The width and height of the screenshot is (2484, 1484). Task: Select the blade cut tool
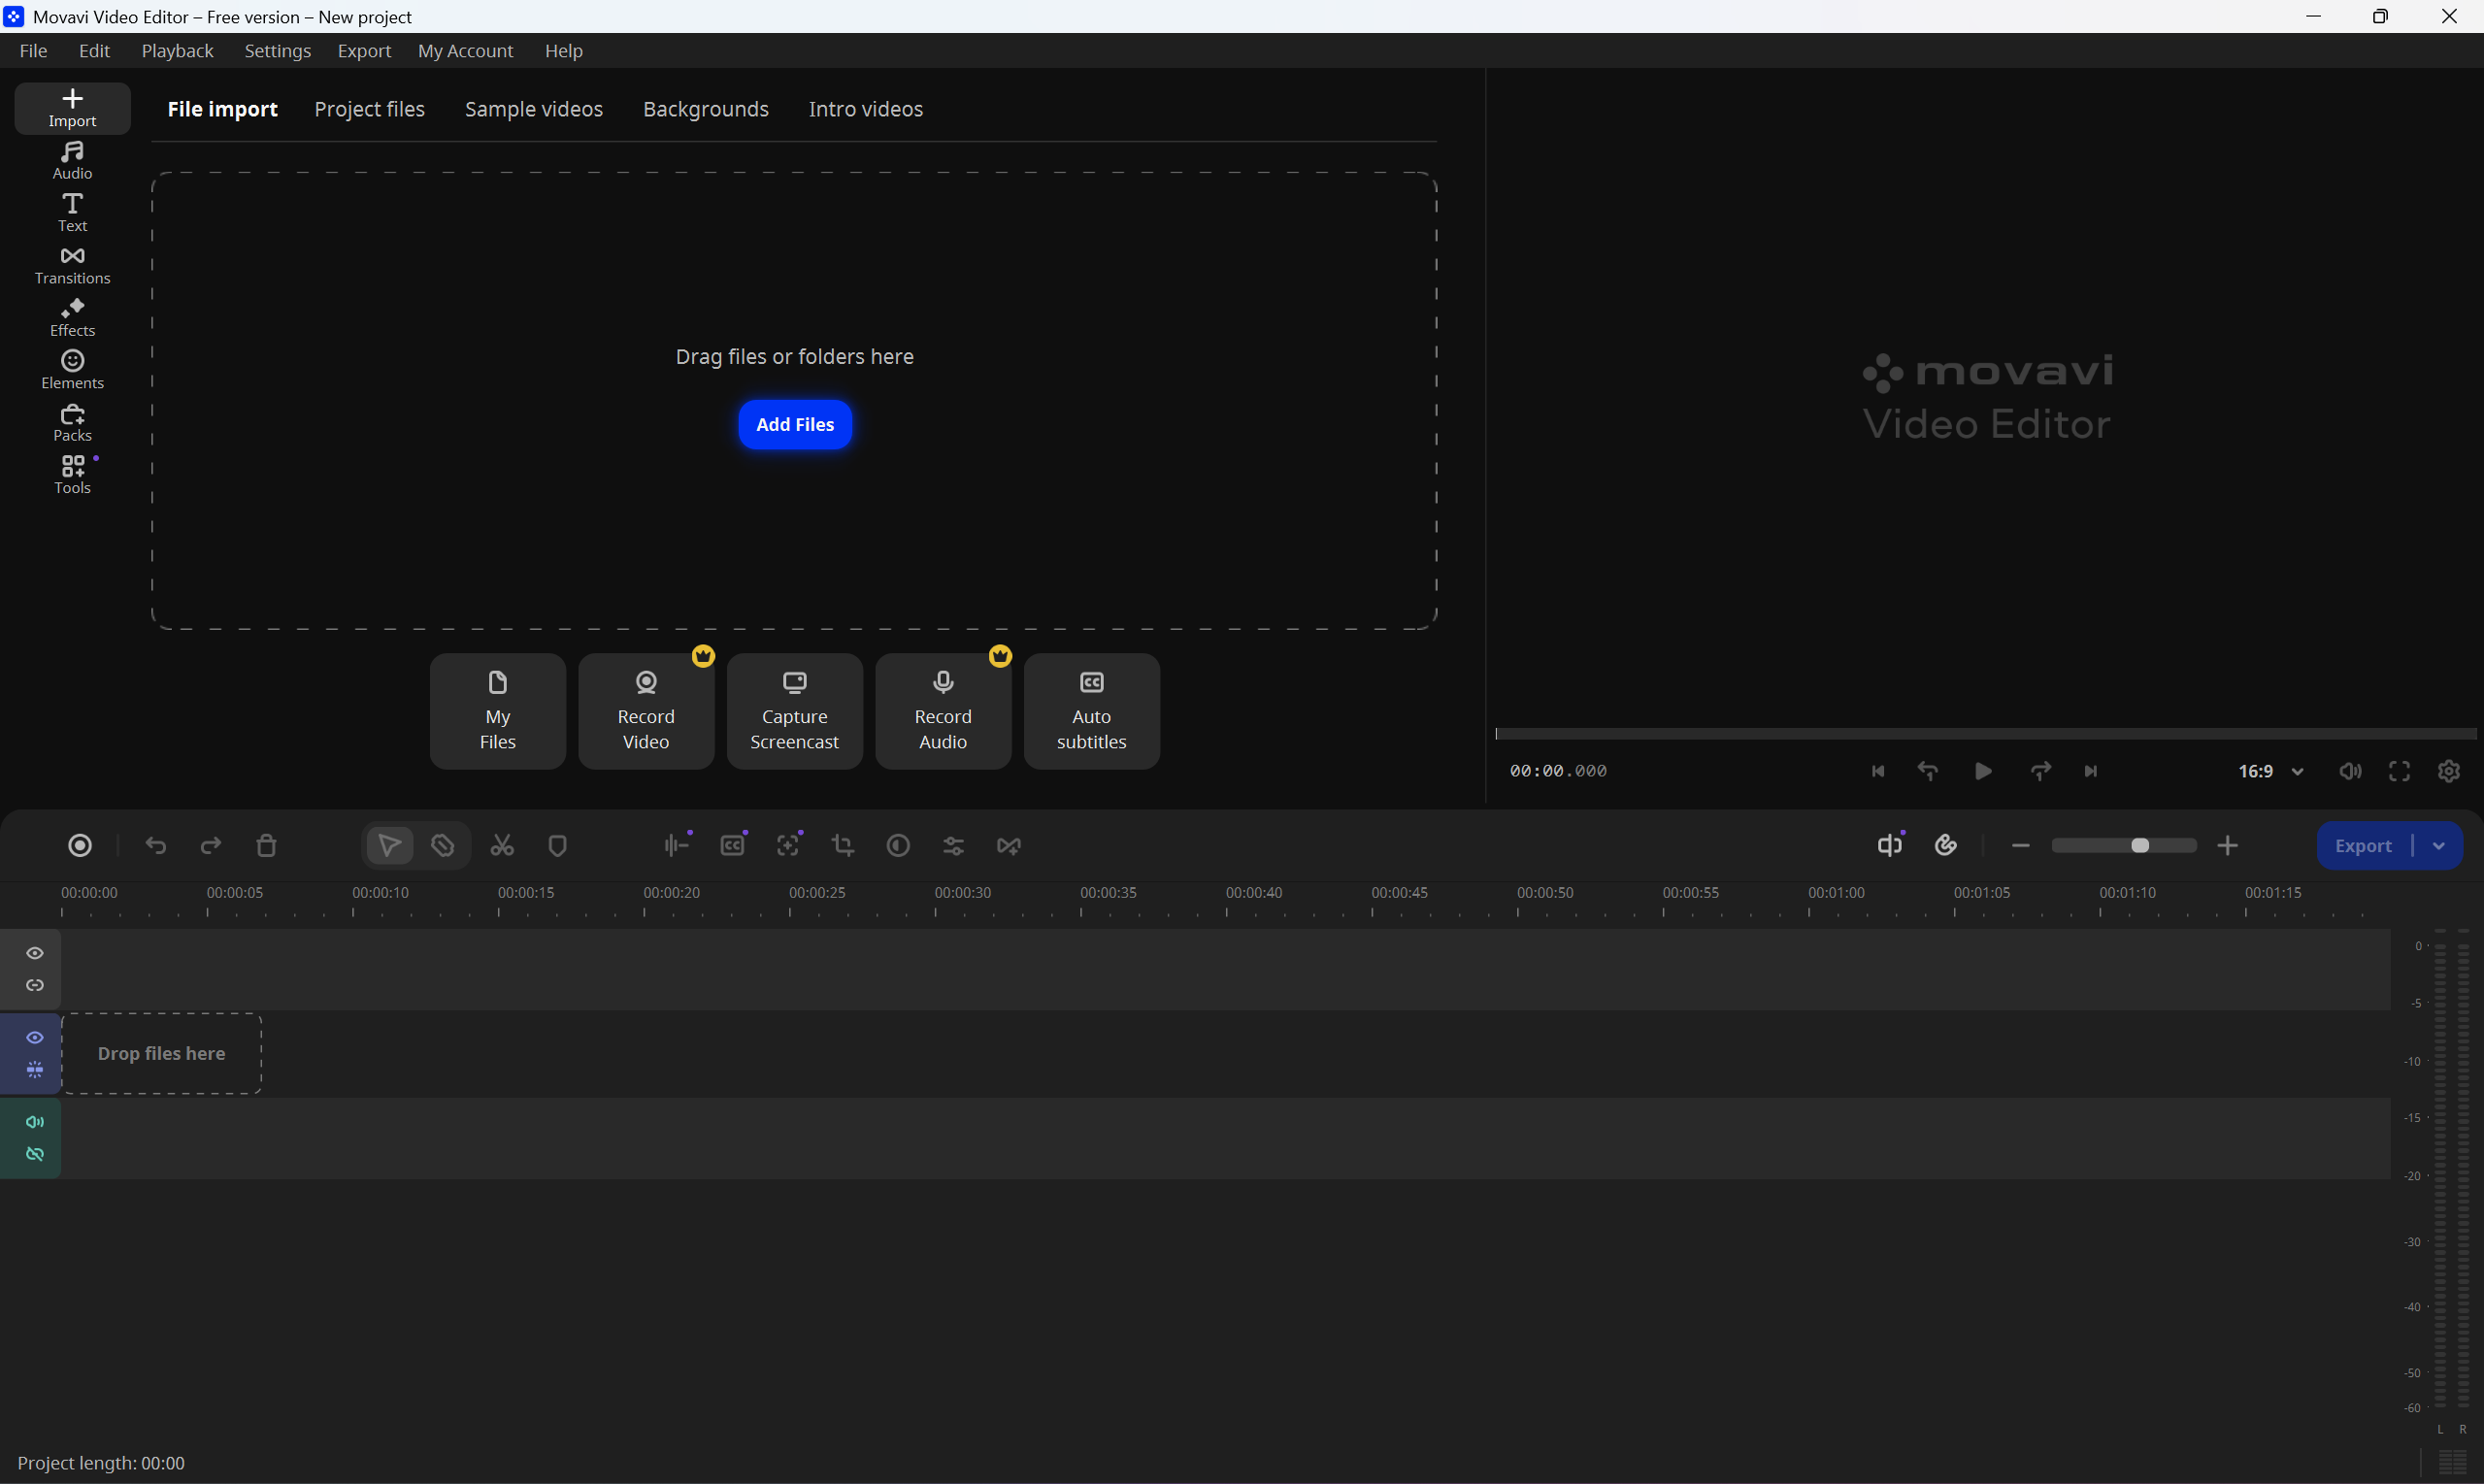[x=442, y=845]
